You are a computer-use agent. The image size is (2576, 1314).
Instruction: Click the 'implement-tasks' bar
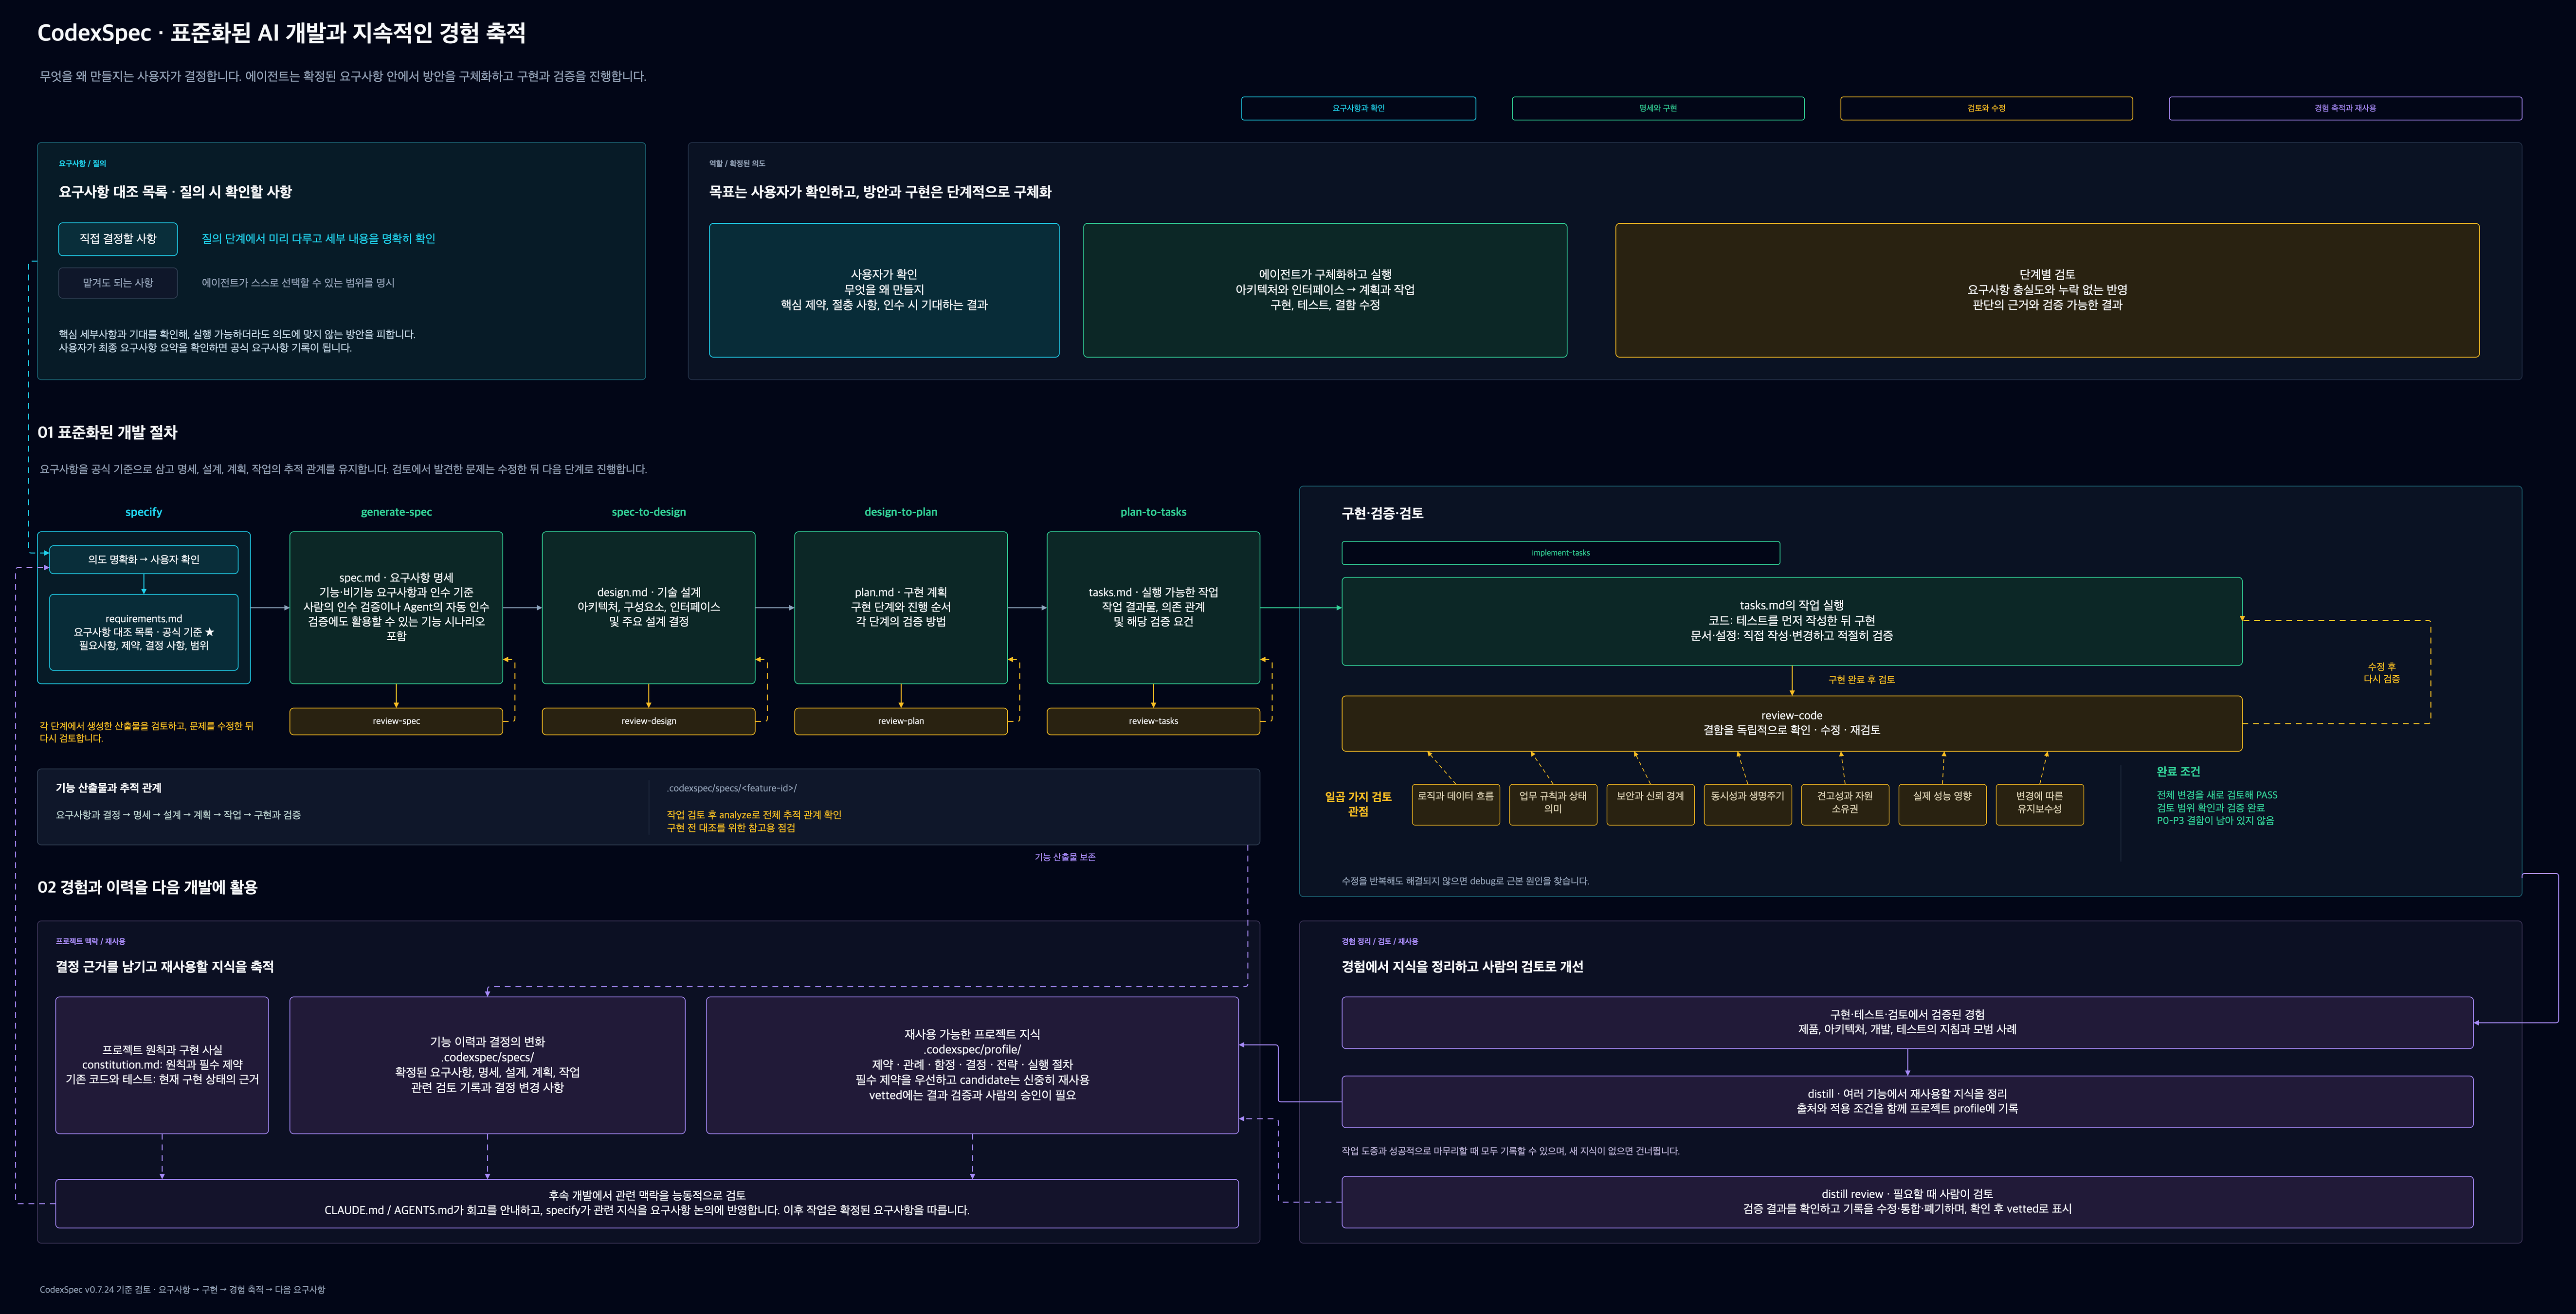(1560, 553)
